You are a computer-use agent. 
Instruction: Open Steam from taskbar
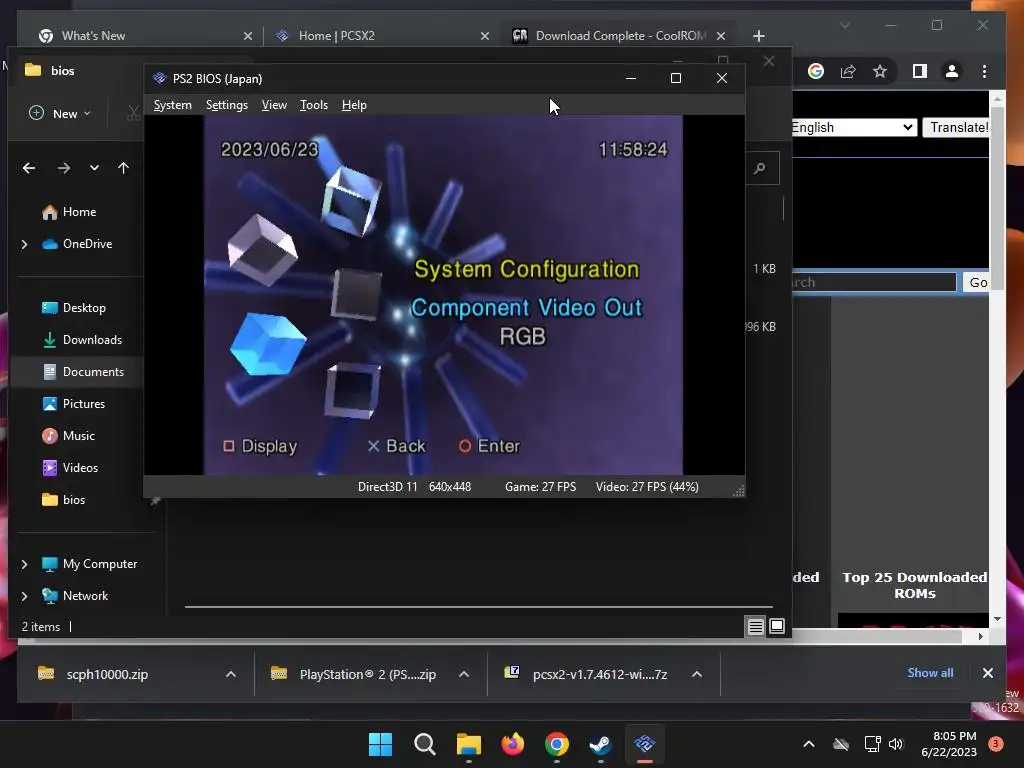pos(600,744)
